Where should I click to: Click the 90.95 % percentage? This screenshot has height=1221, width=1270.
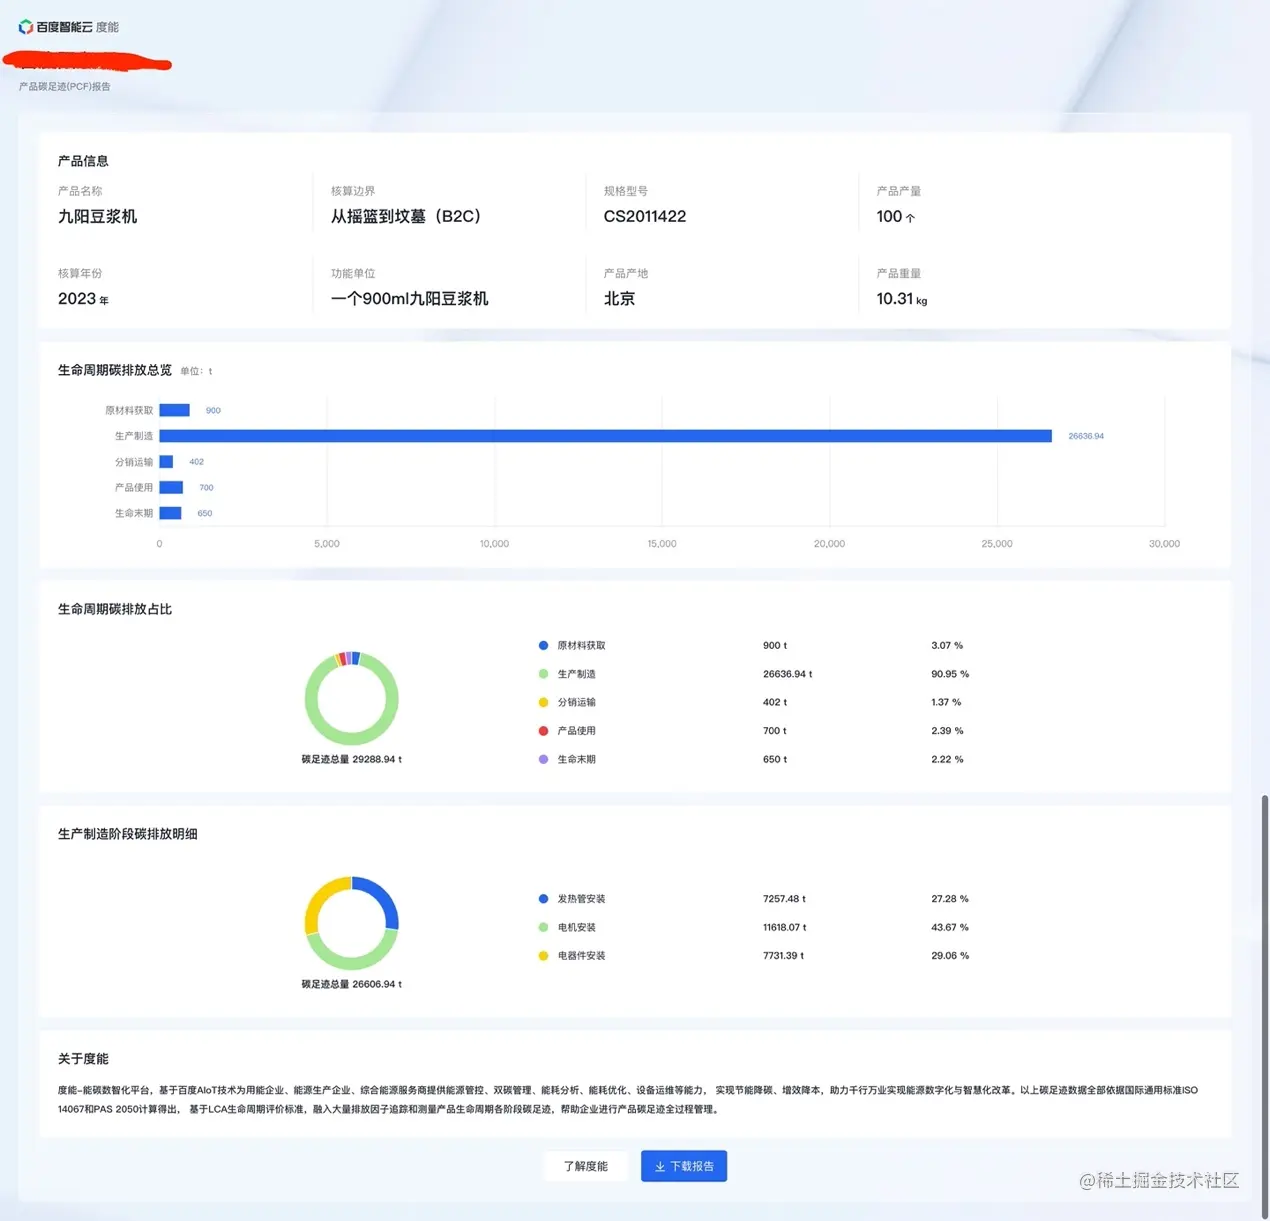[x=950, y=674]
